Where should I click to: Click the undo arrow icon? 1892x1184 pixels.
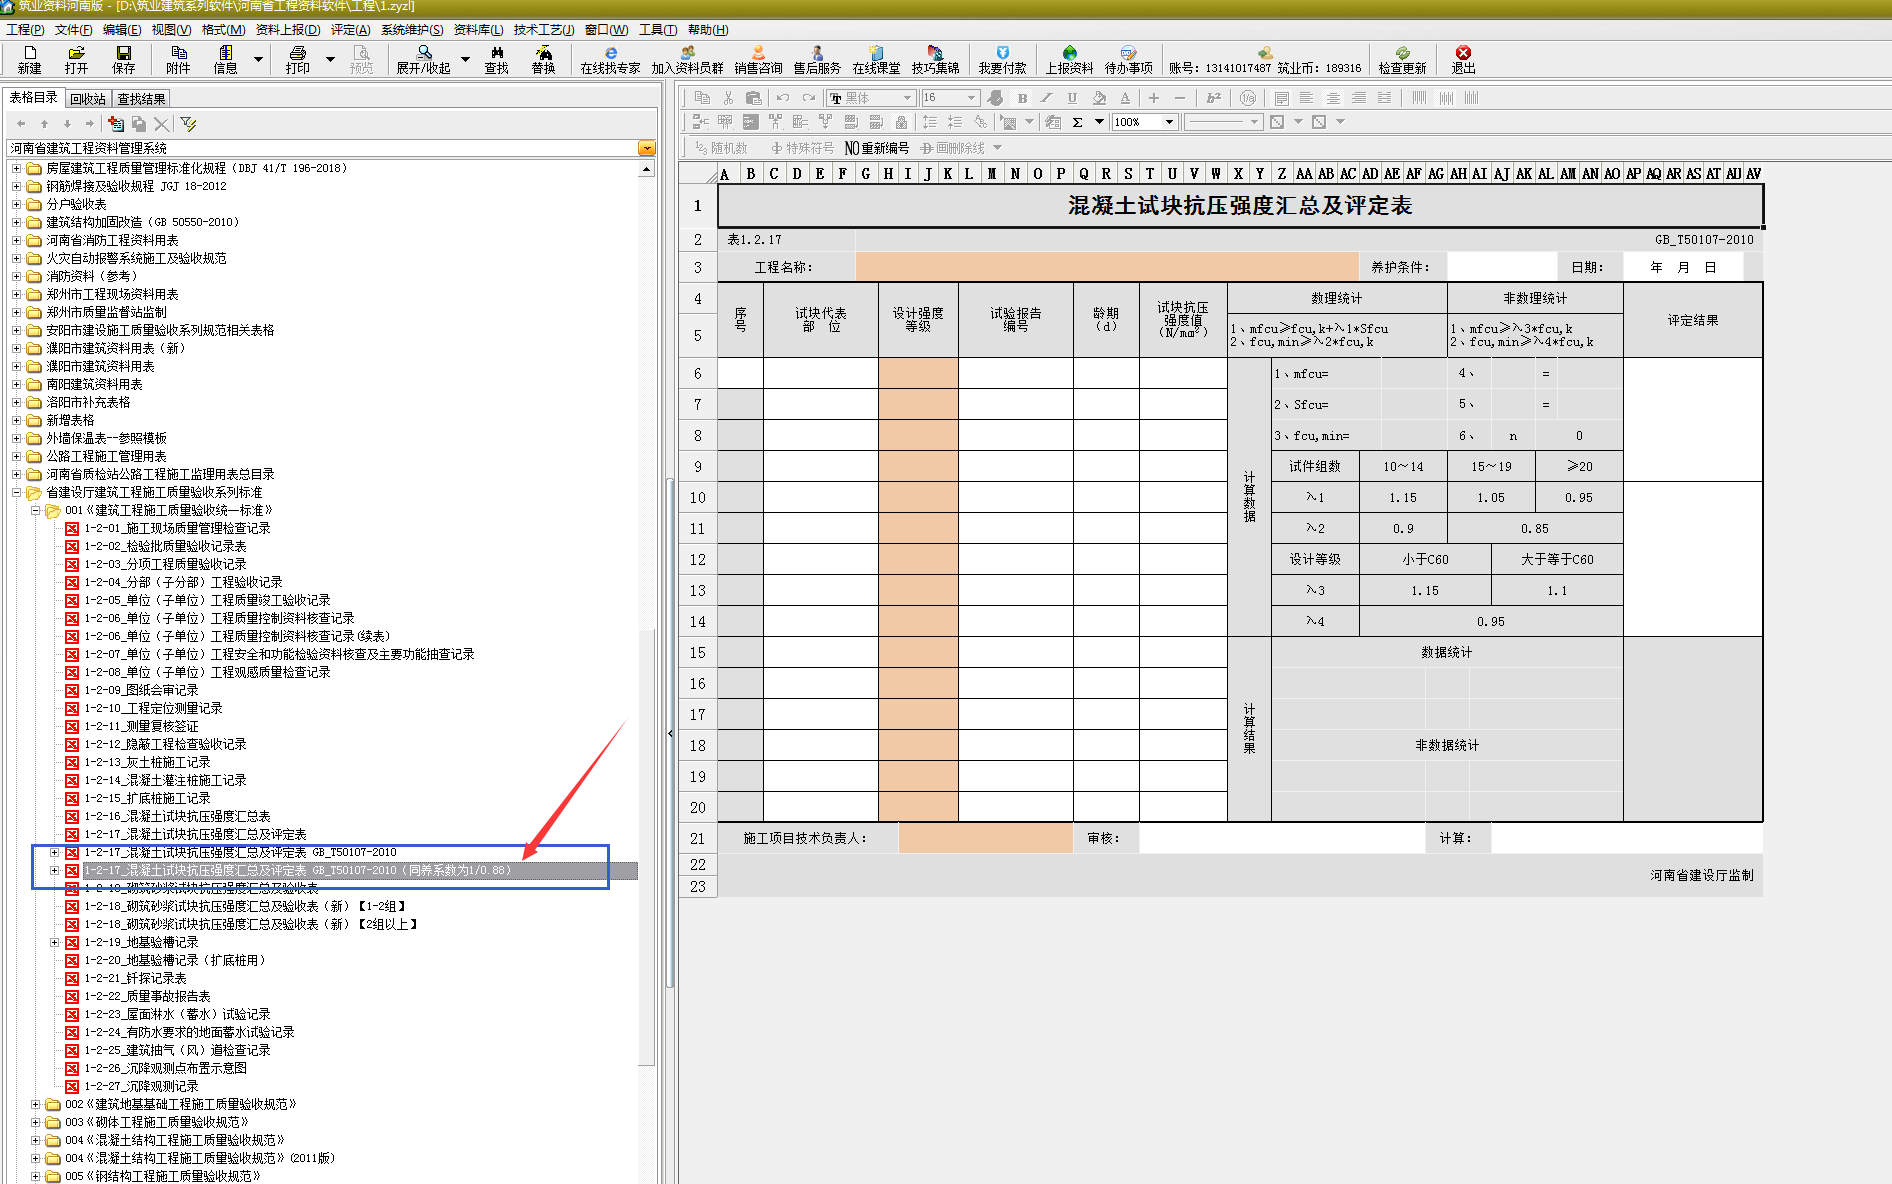783,98
